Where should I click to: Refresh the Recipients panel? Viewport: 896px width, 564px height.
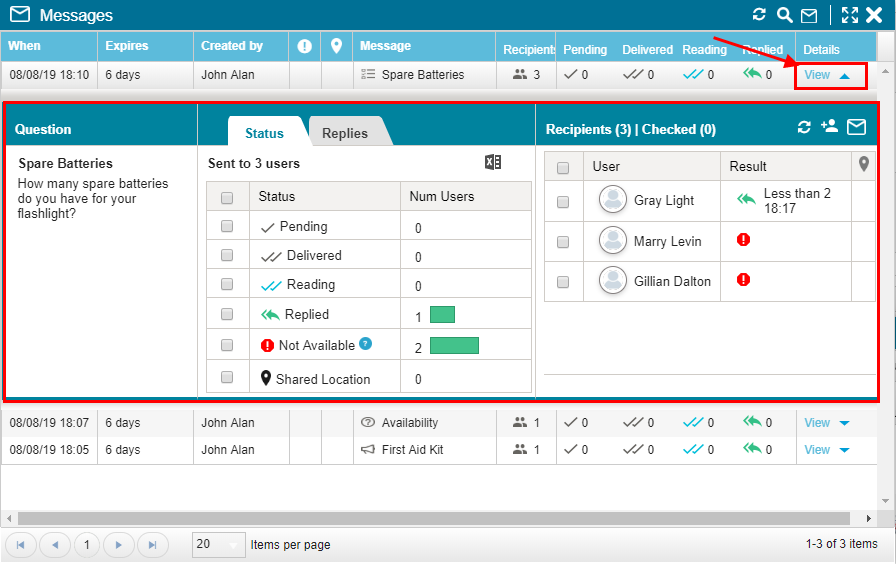coord(804,127)
